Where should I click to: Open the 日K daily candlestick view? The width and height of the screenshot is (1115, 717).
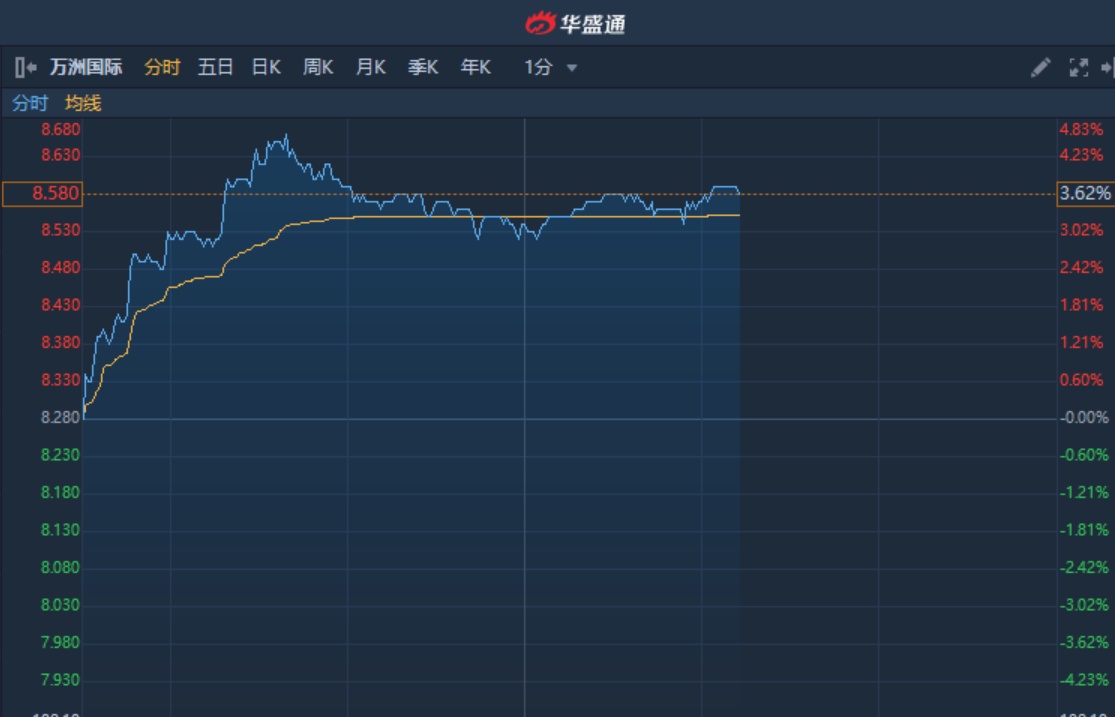coord(266,68)
